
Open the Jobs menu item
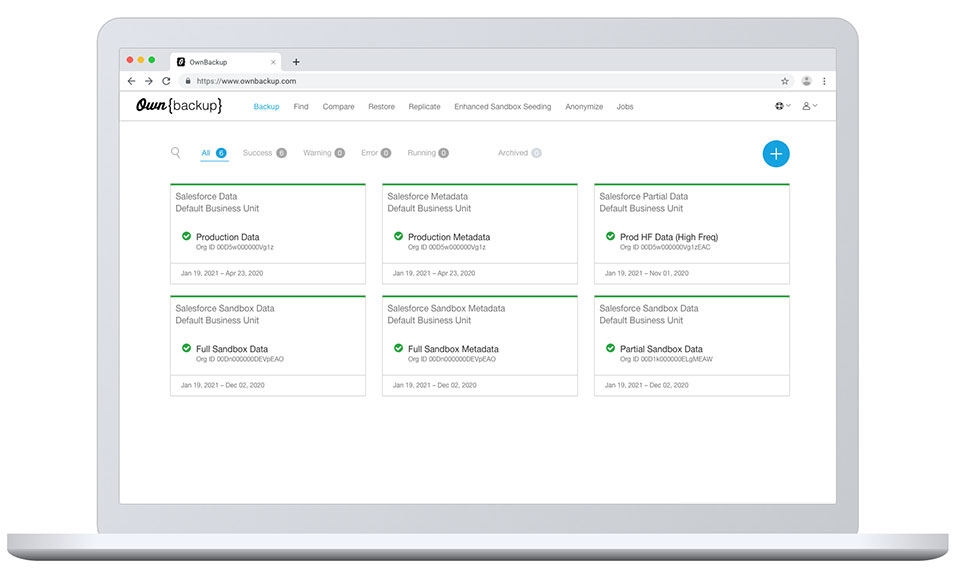tap(624, 107)
